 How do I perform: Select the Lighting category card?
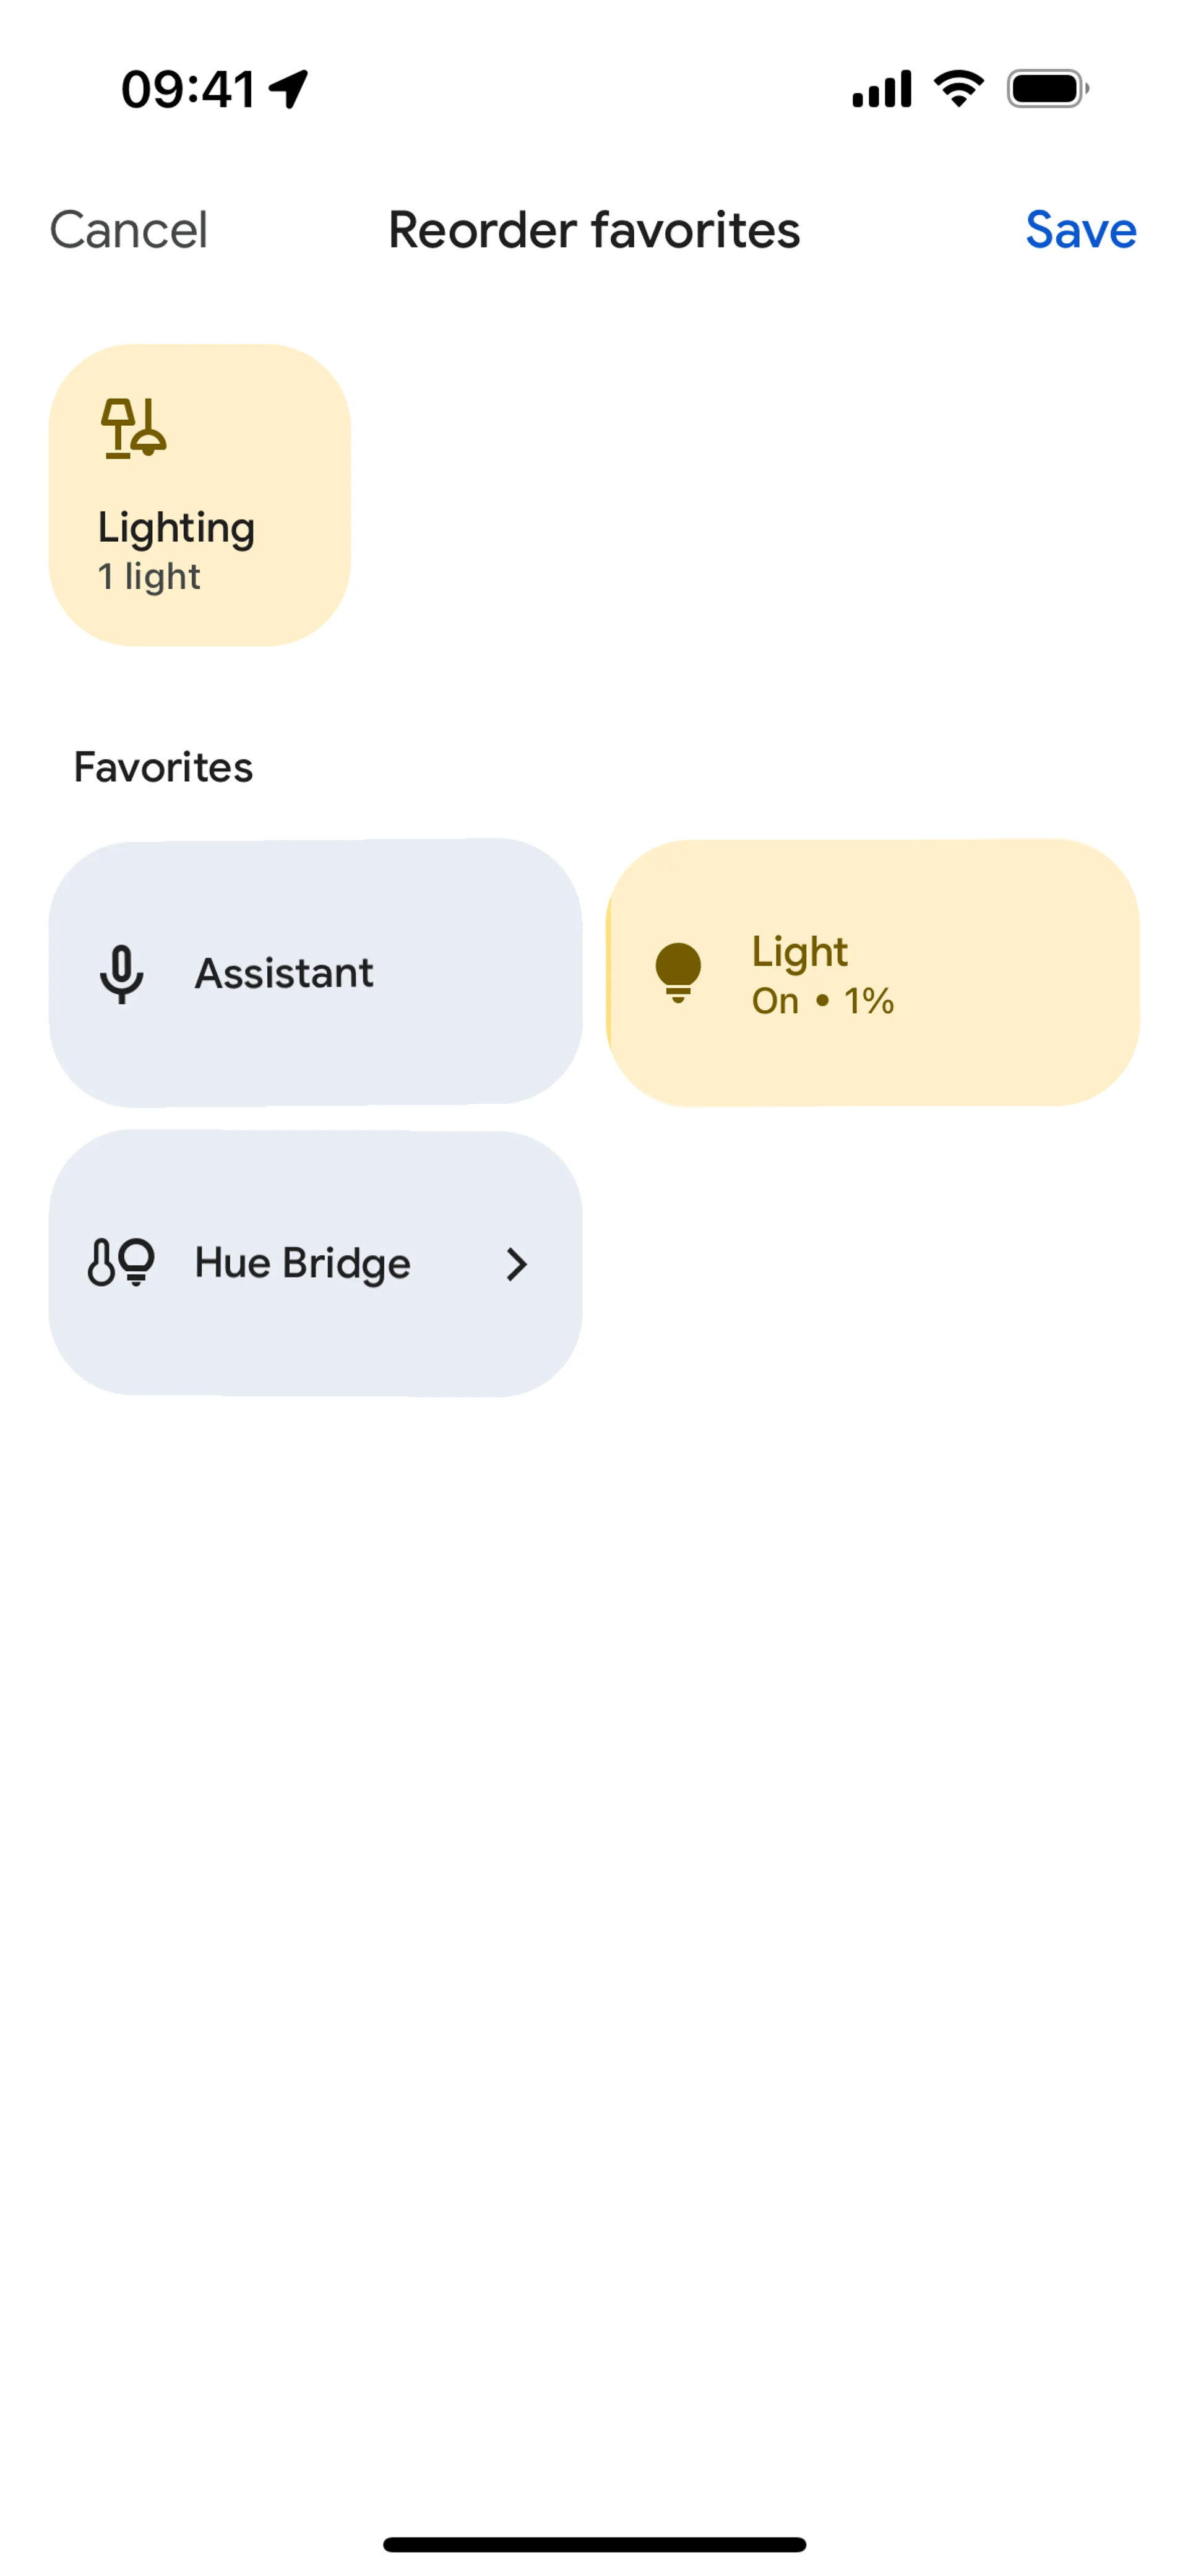pyautogui.click(x=200, y=495)
